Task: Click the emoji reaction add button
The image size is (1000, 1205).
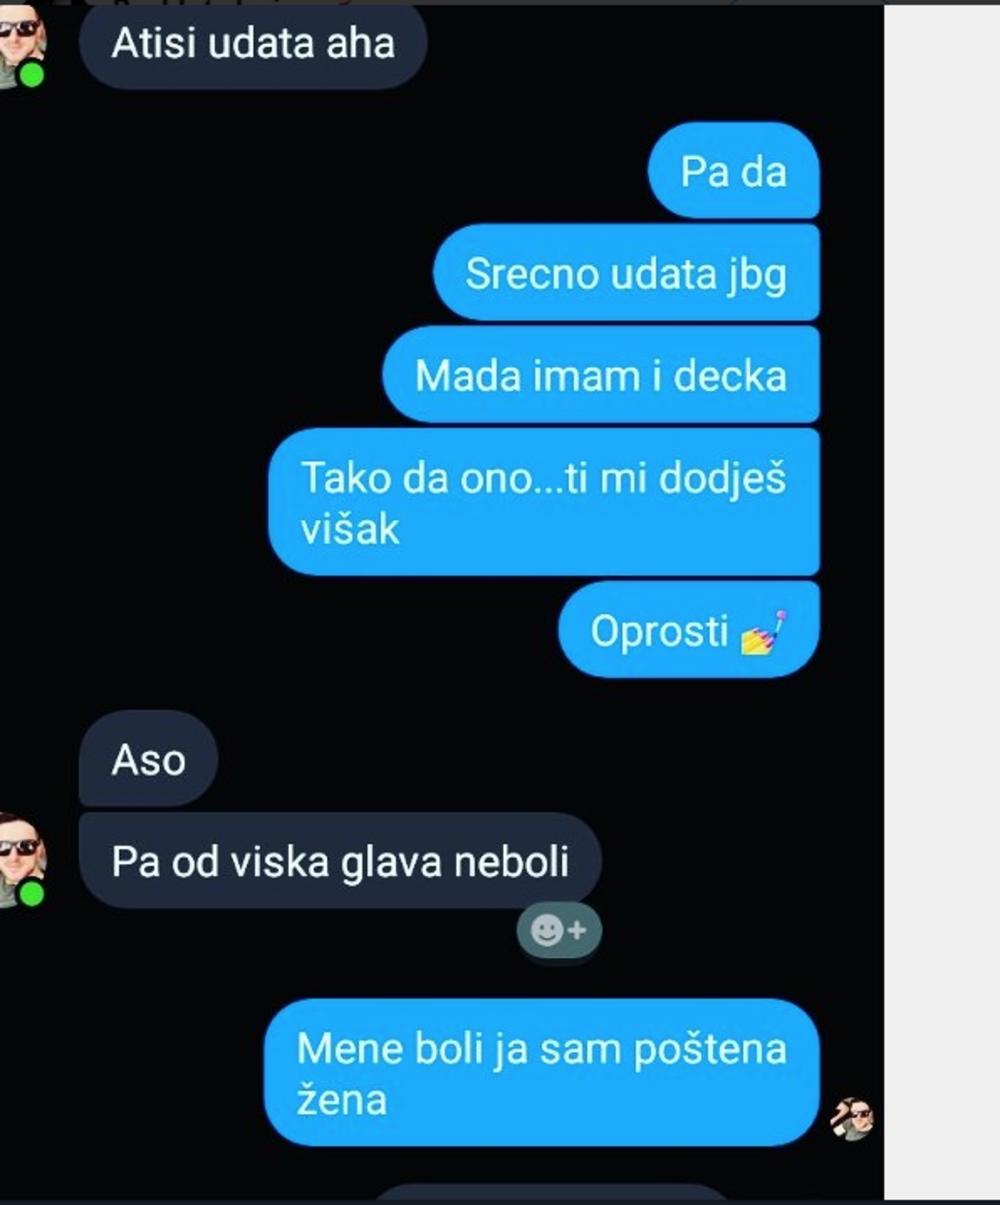Action: (559, 931)
